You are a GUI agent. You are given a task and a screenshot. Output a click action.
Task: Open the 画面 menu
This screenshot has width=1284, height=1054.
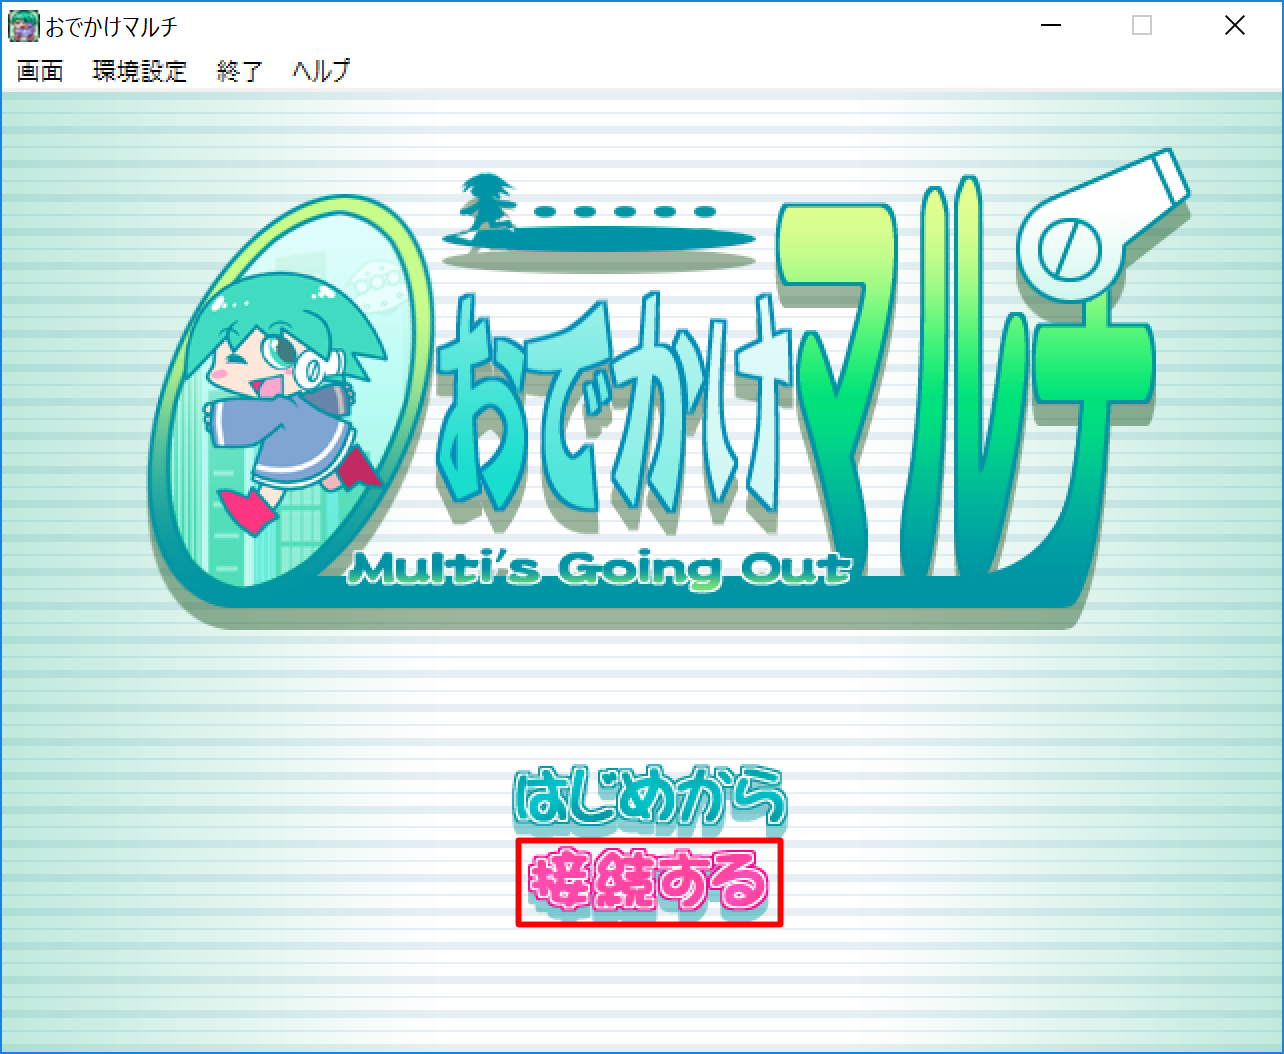click(x=40, y=71)
